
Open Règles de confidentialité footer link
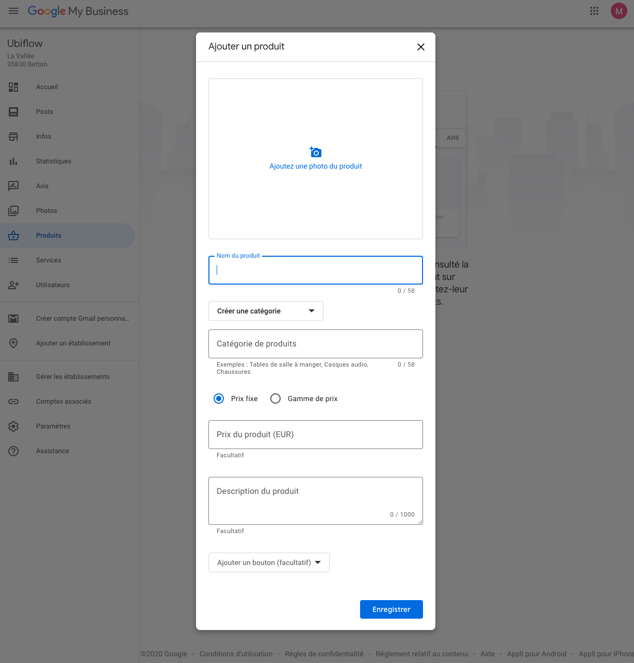(x=324, y=654)
